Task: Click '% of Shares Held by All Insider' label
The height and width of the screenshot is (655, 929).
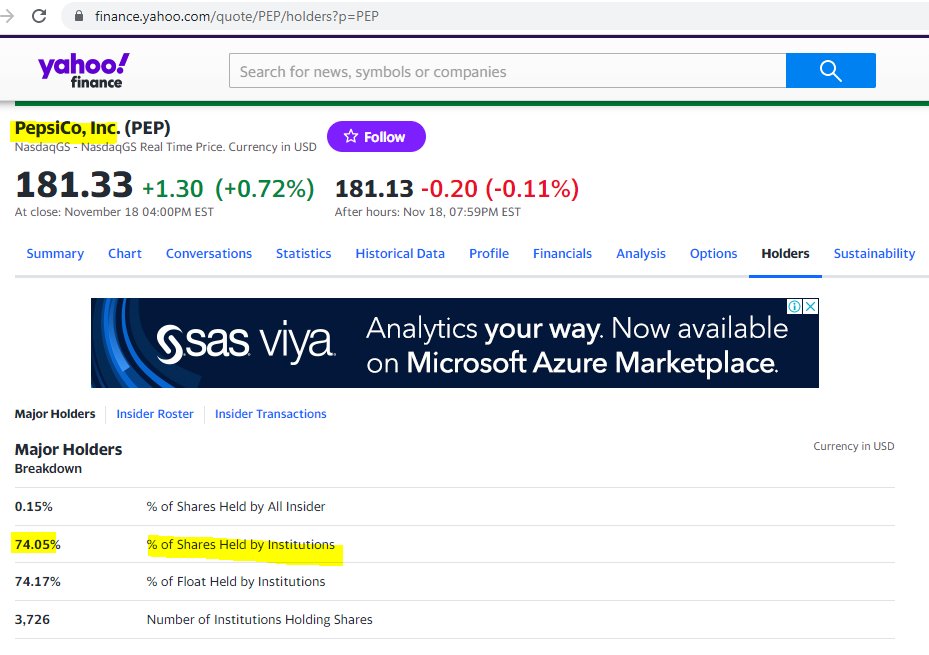Action: tap(236, 507)
